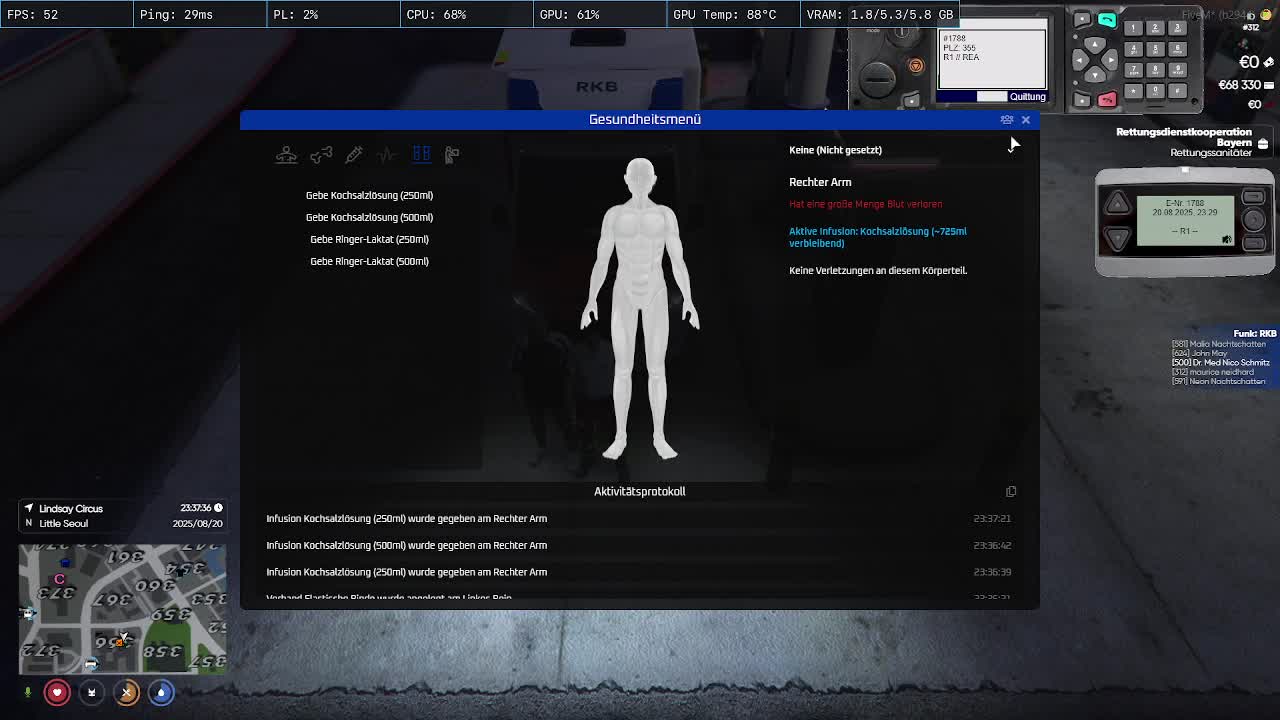Click the blue thirst droplet indicator
Image resolution: width=1280 pixels, height=720 pixels.
[x=161, y=692]
